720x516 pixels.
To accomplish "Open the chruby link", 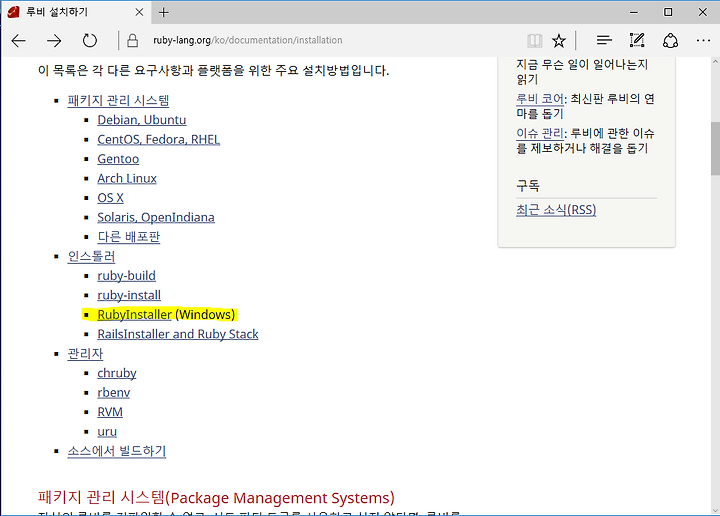I will pos(117,373).
